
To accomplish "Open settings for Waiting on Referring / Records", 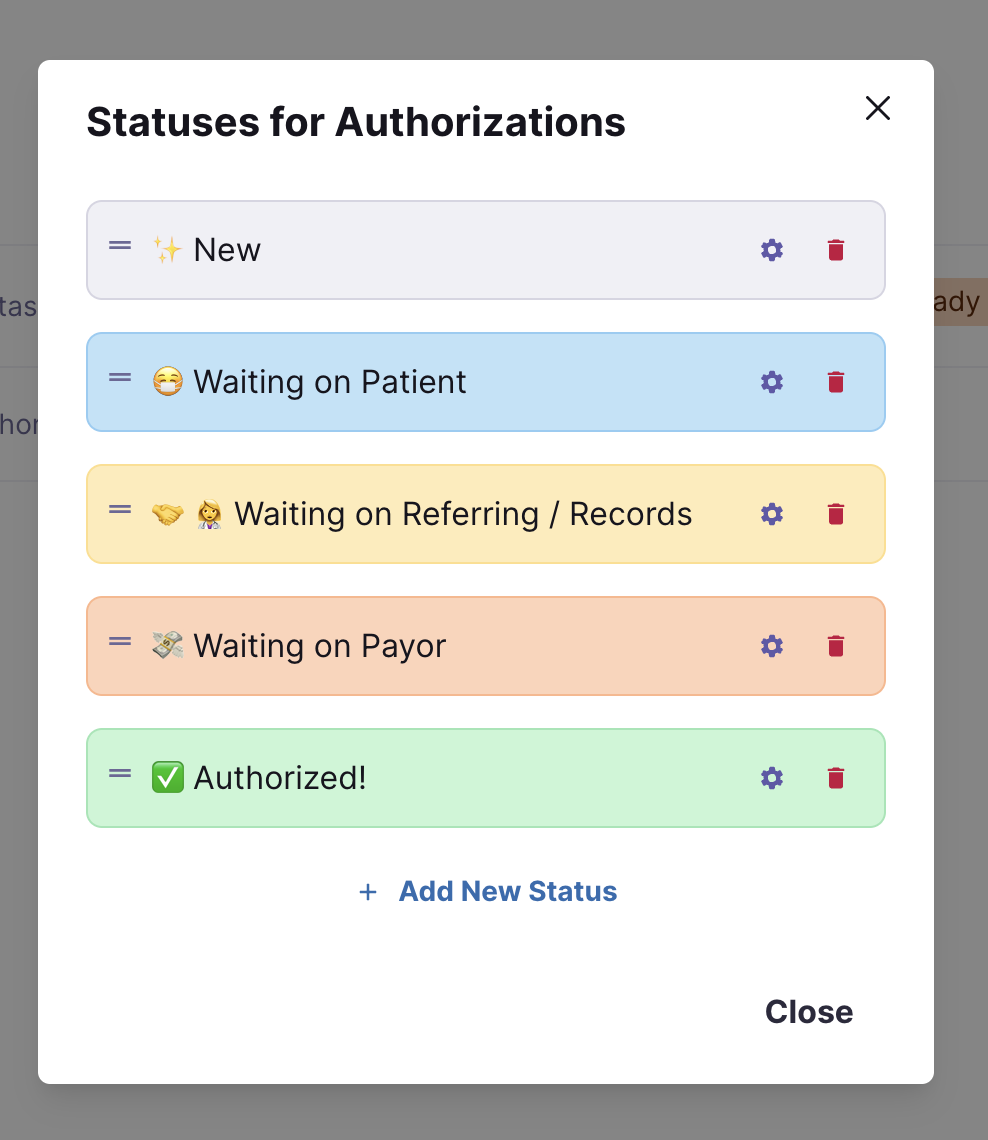I will coord(771,514).
